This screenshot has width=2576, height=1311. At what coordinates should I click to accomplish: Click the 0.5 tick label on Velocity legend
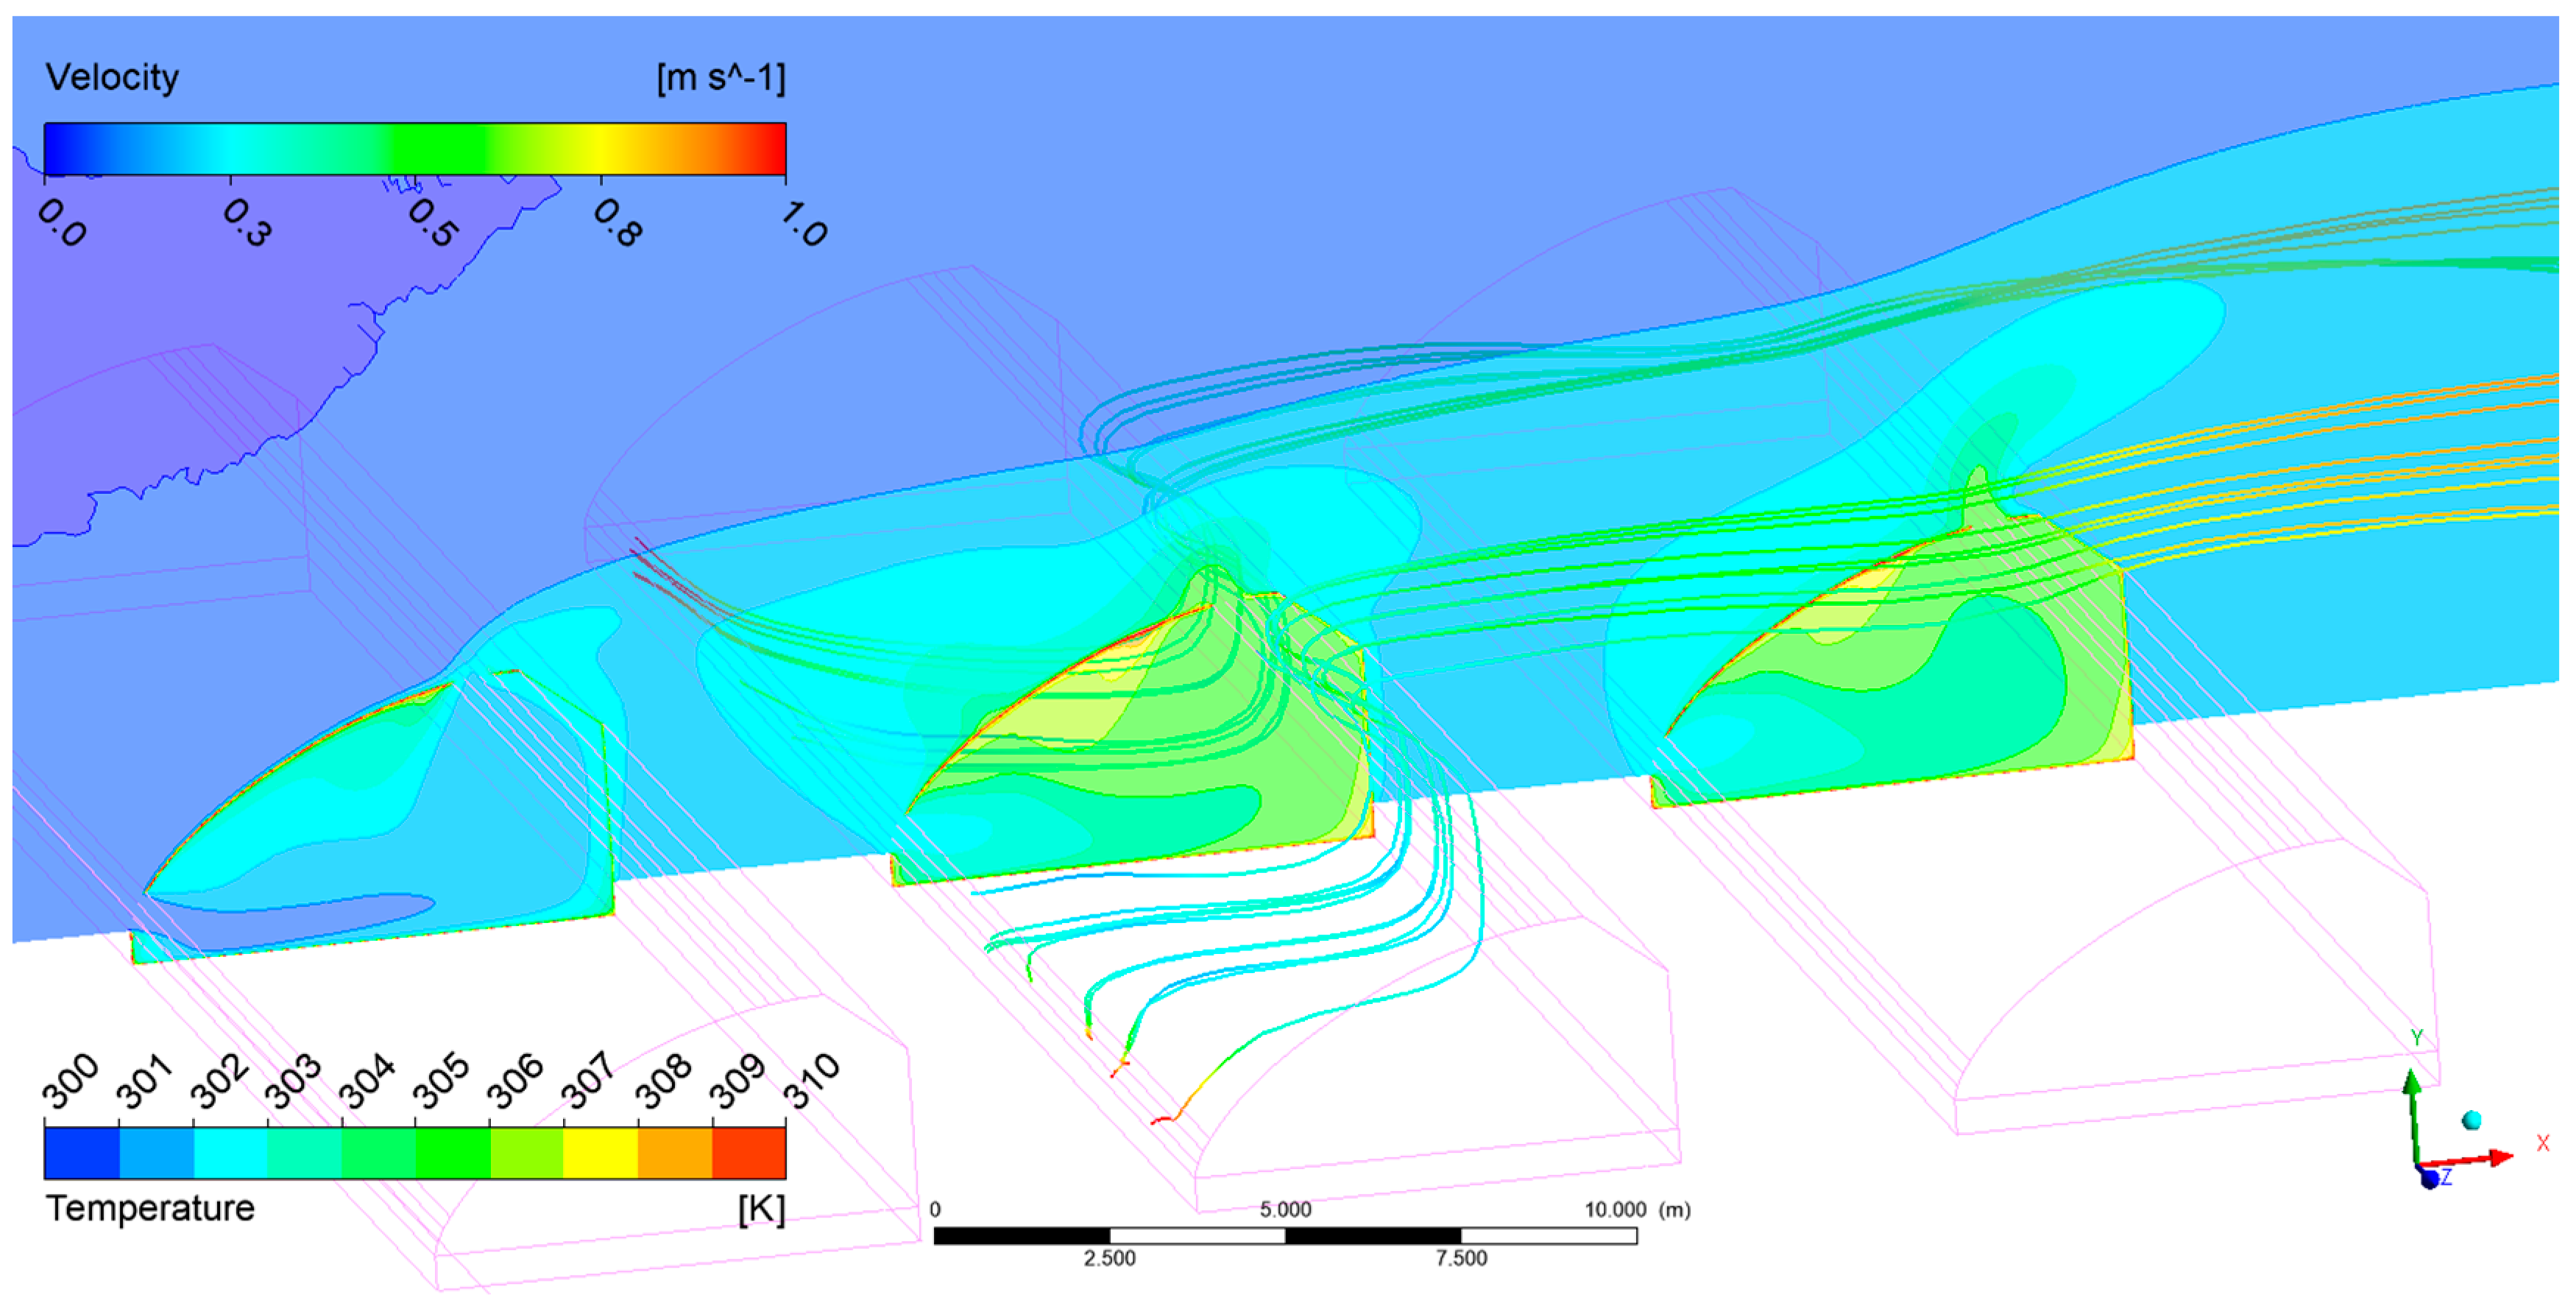point(432,222)
